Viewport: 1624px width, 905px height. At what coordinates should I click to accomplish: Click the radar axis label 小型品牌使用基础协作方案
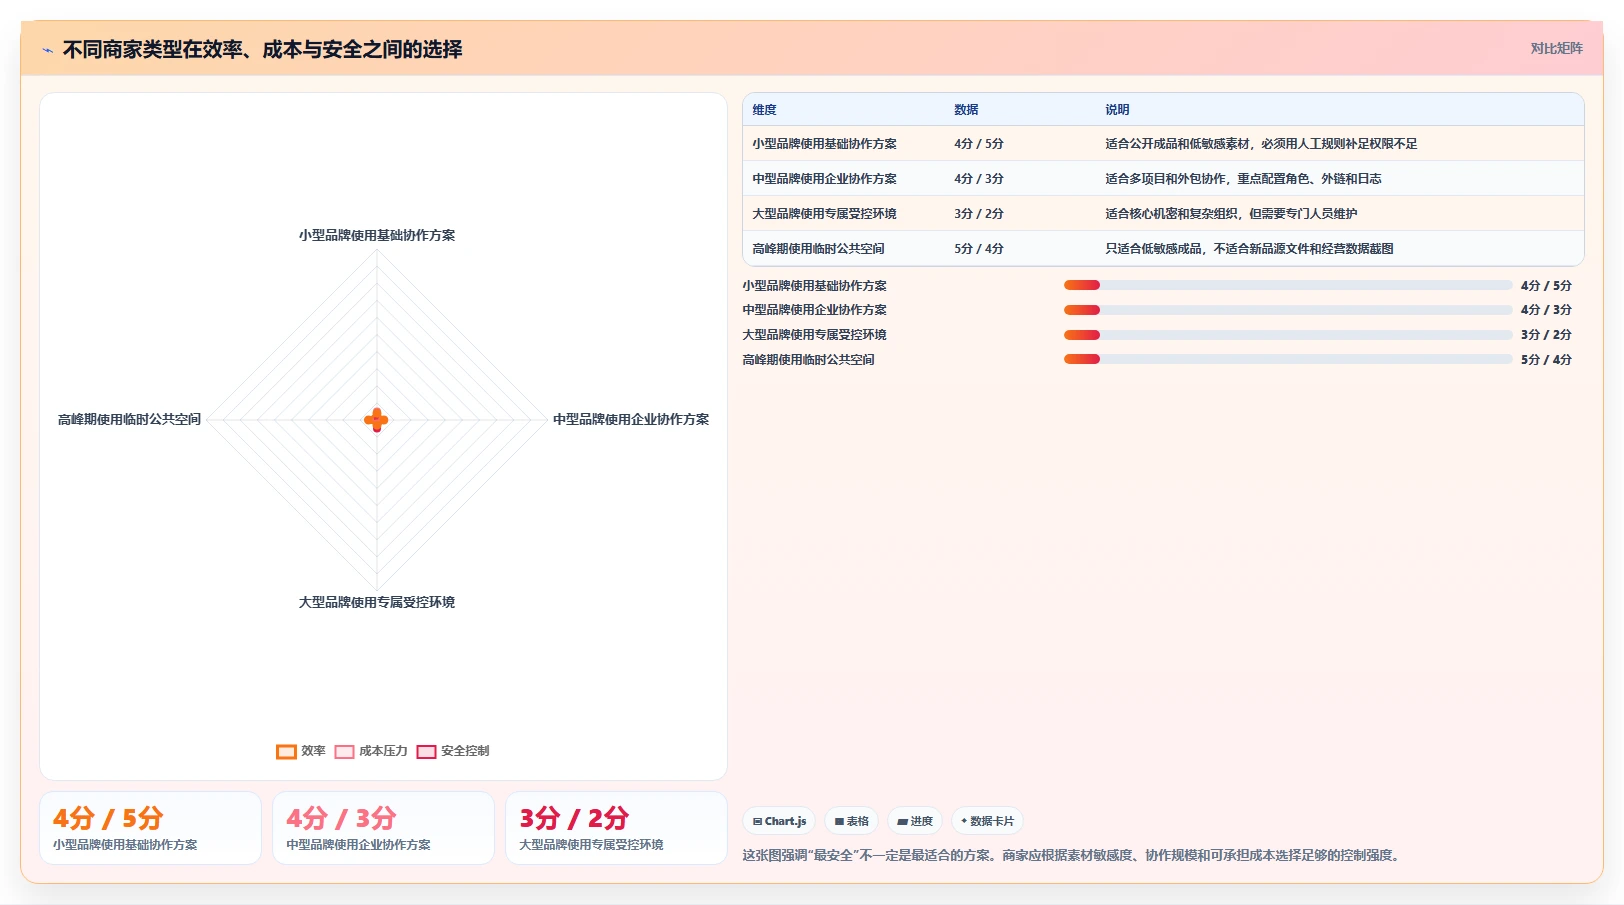point(377,236)
